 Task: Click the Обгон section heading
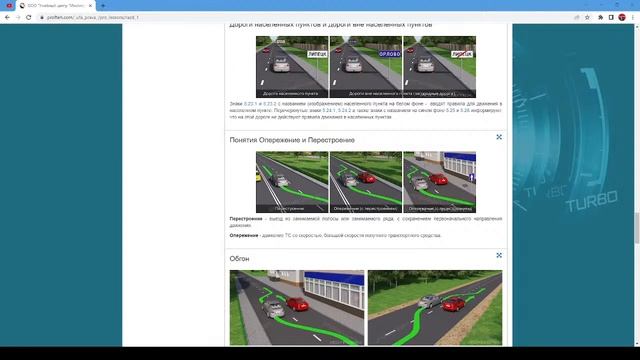point(239,259)
